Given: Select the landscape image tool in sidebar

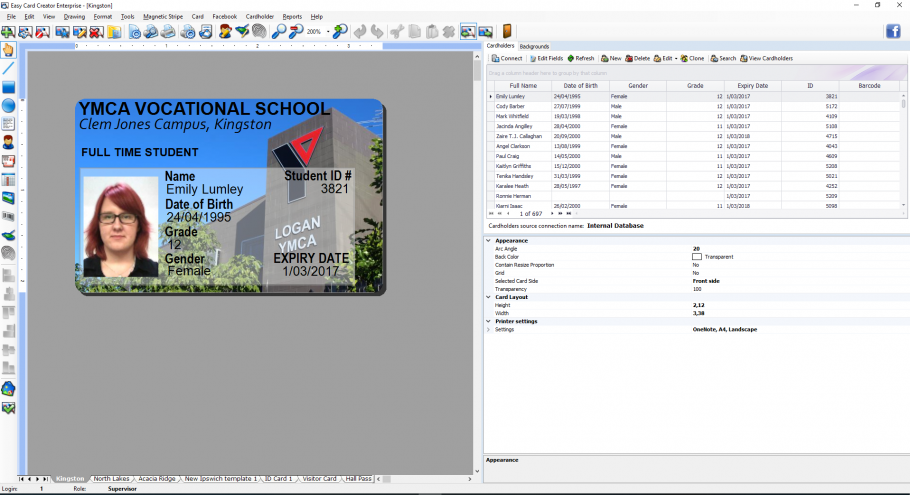Looking at the screenshot, I should coord(8,198).
